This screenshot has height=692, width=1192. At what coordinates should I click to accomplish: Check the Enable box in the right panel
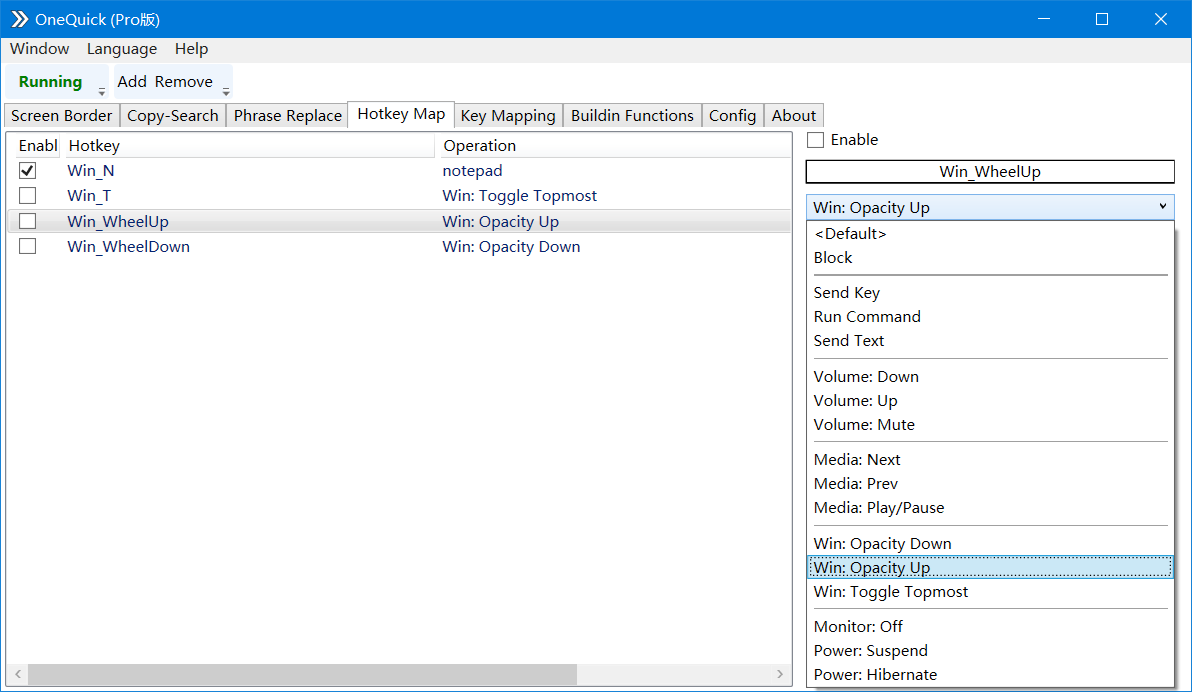815,140
